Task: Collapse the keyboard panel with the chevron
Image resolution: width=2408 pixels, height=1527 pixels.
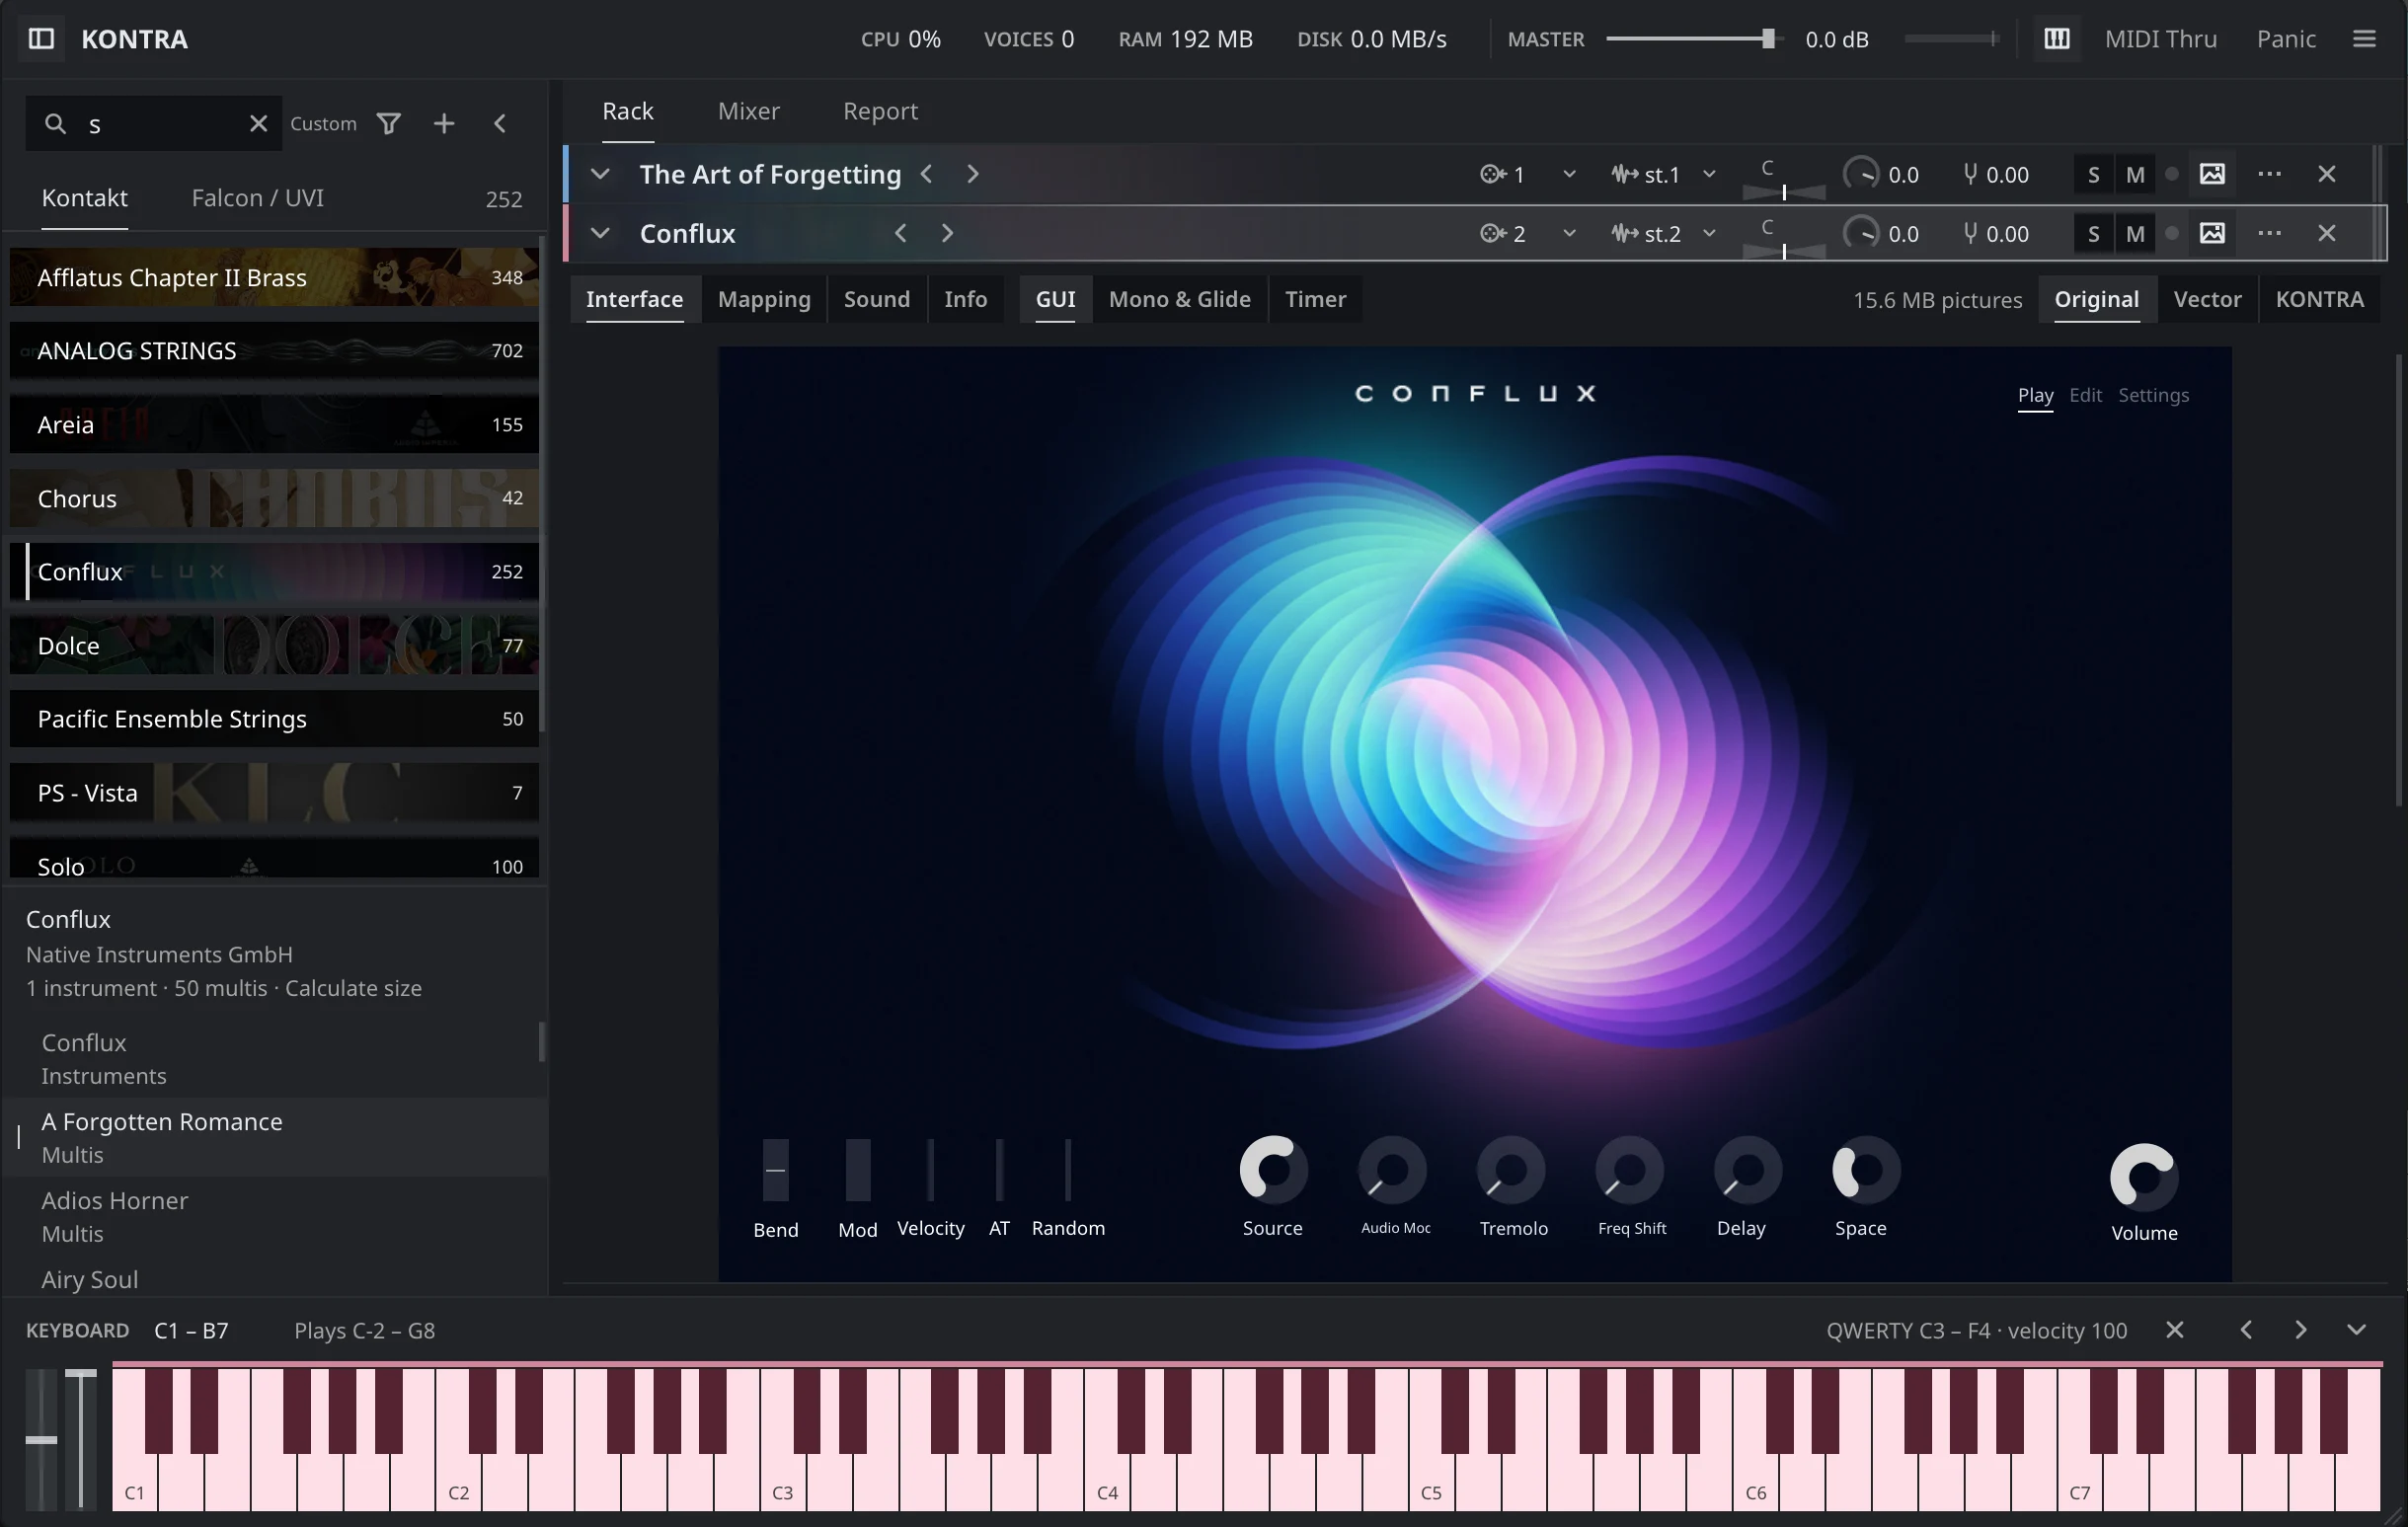Action: (2356, 1330)
